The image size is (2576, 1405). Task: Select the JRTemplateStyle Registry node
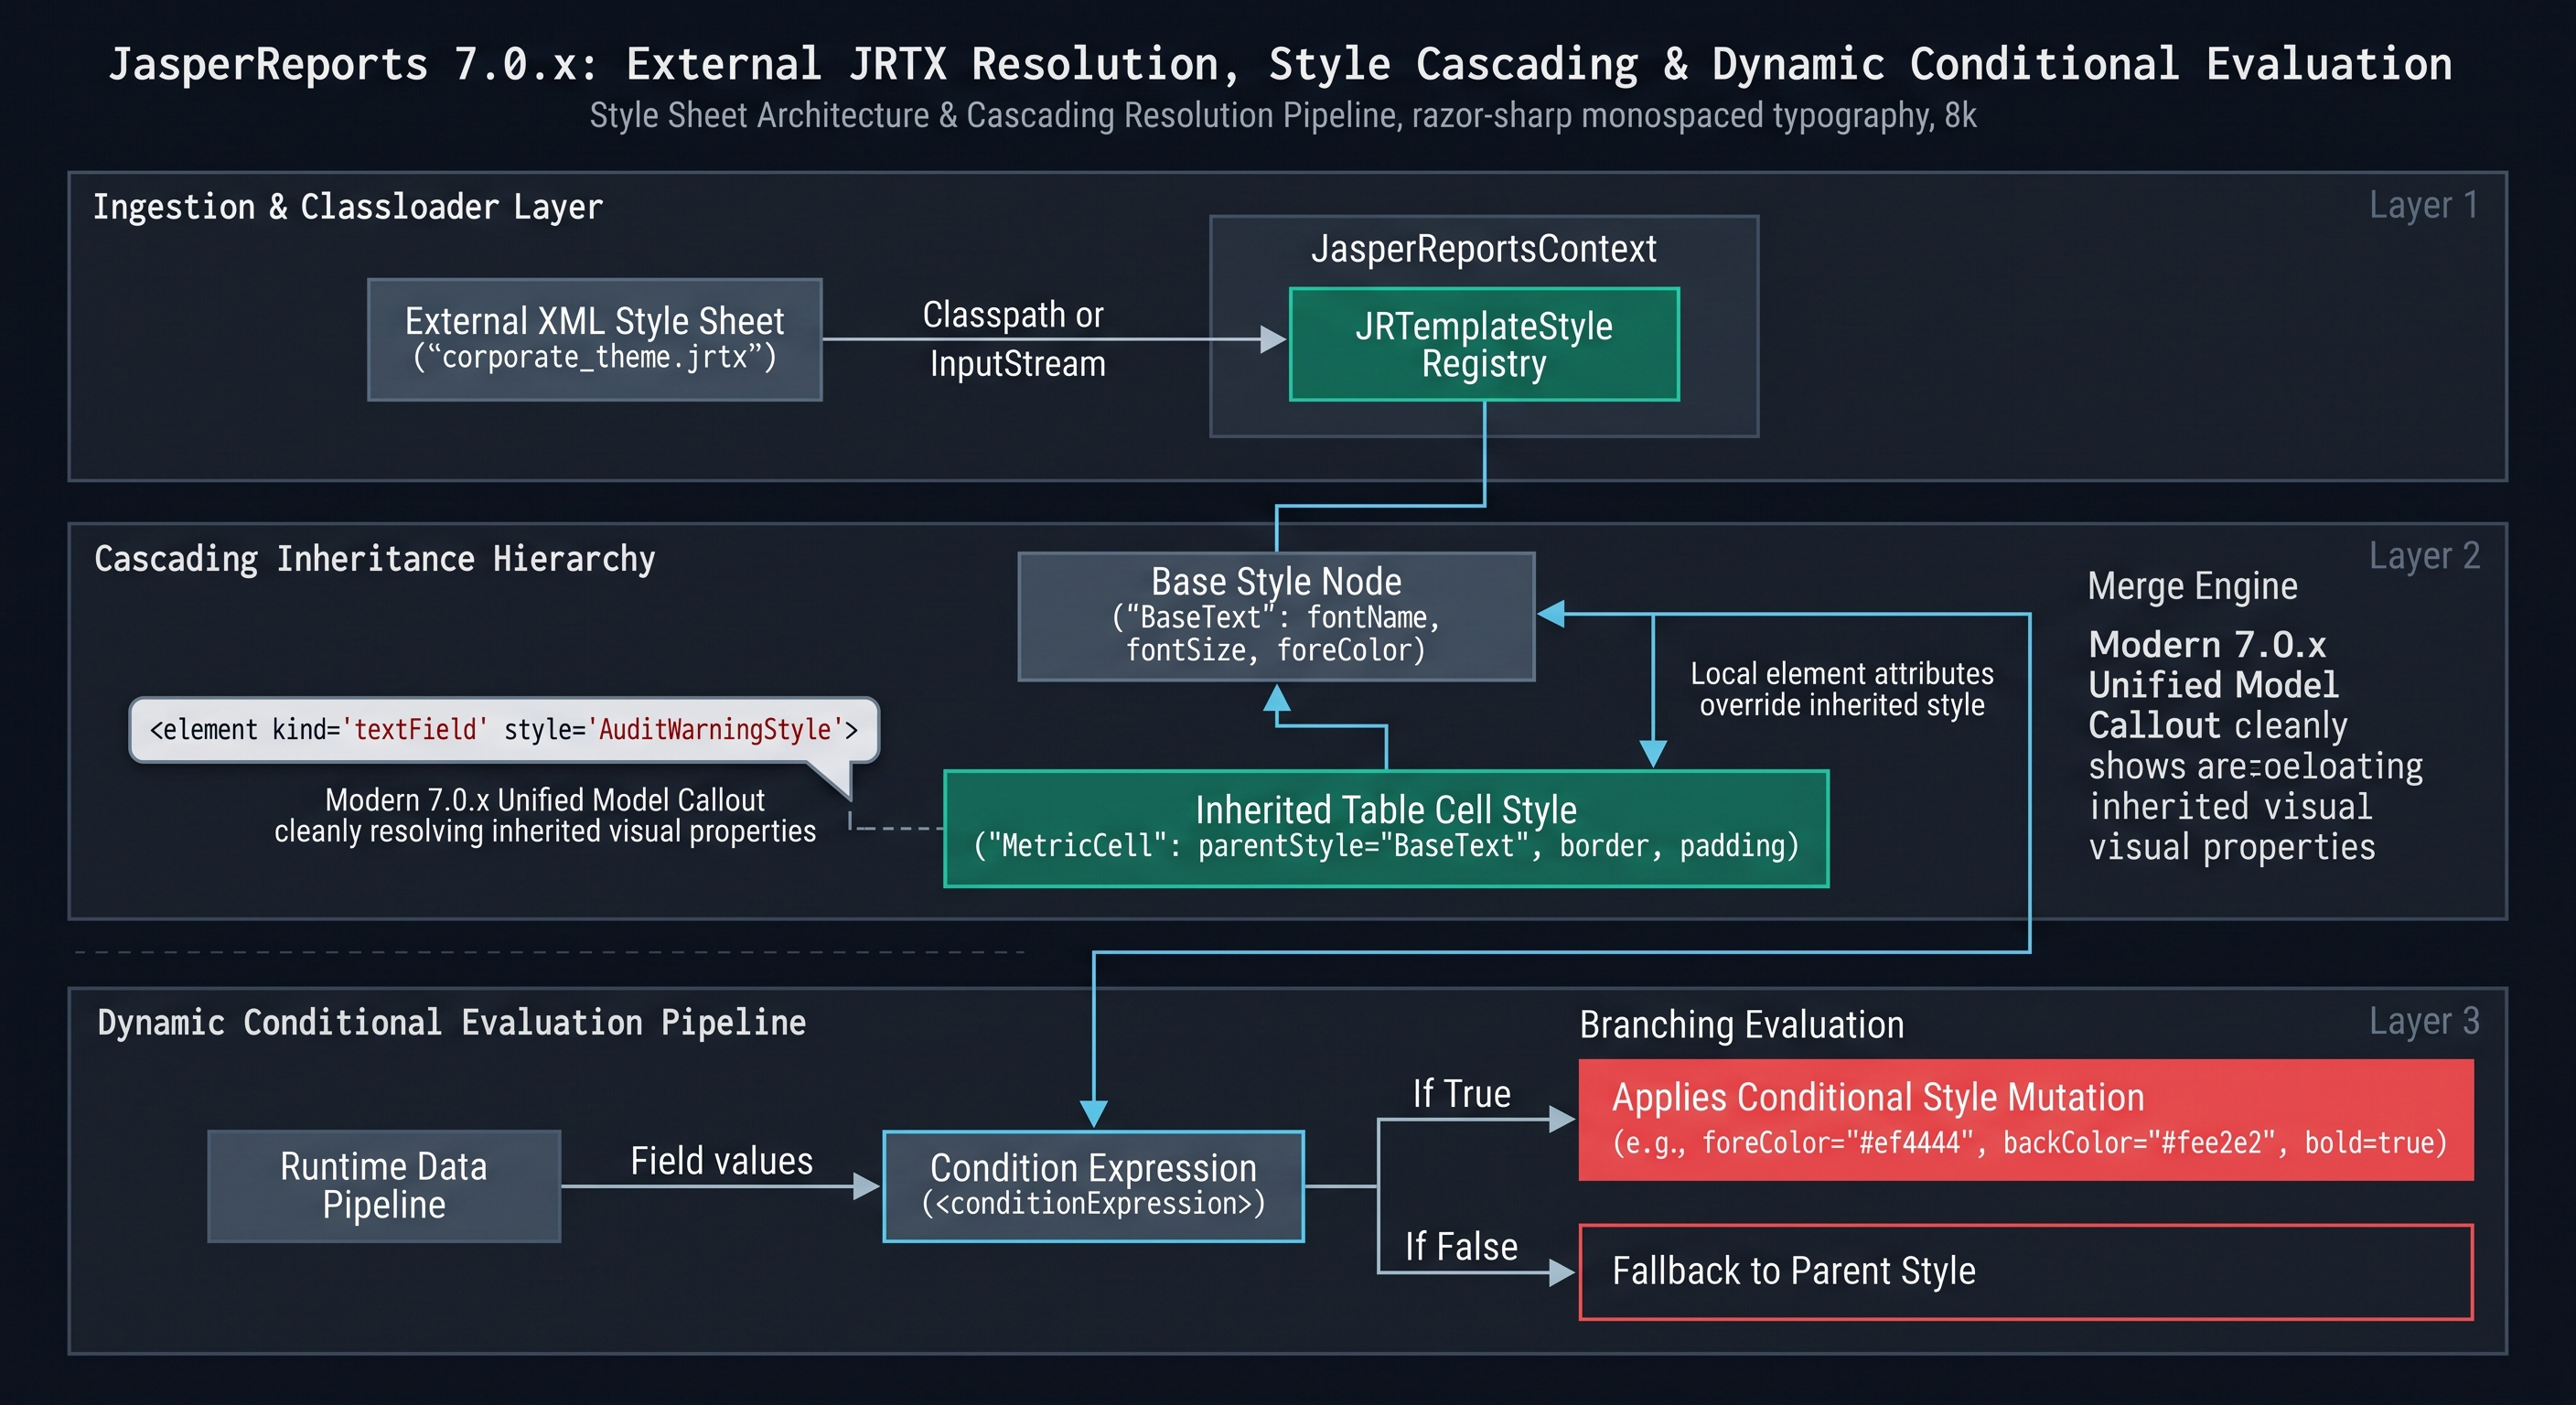(1484, 345)
